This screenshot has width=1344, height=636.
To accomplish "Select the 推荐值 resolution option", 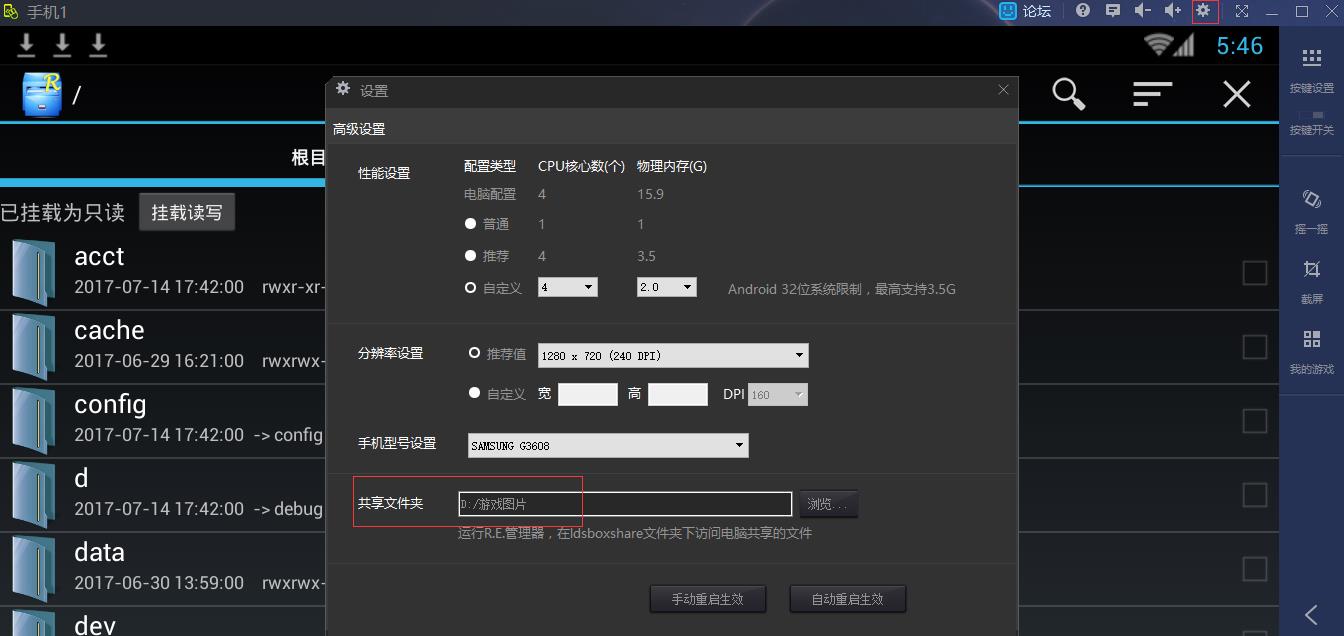I will click(x=475, y=353).
